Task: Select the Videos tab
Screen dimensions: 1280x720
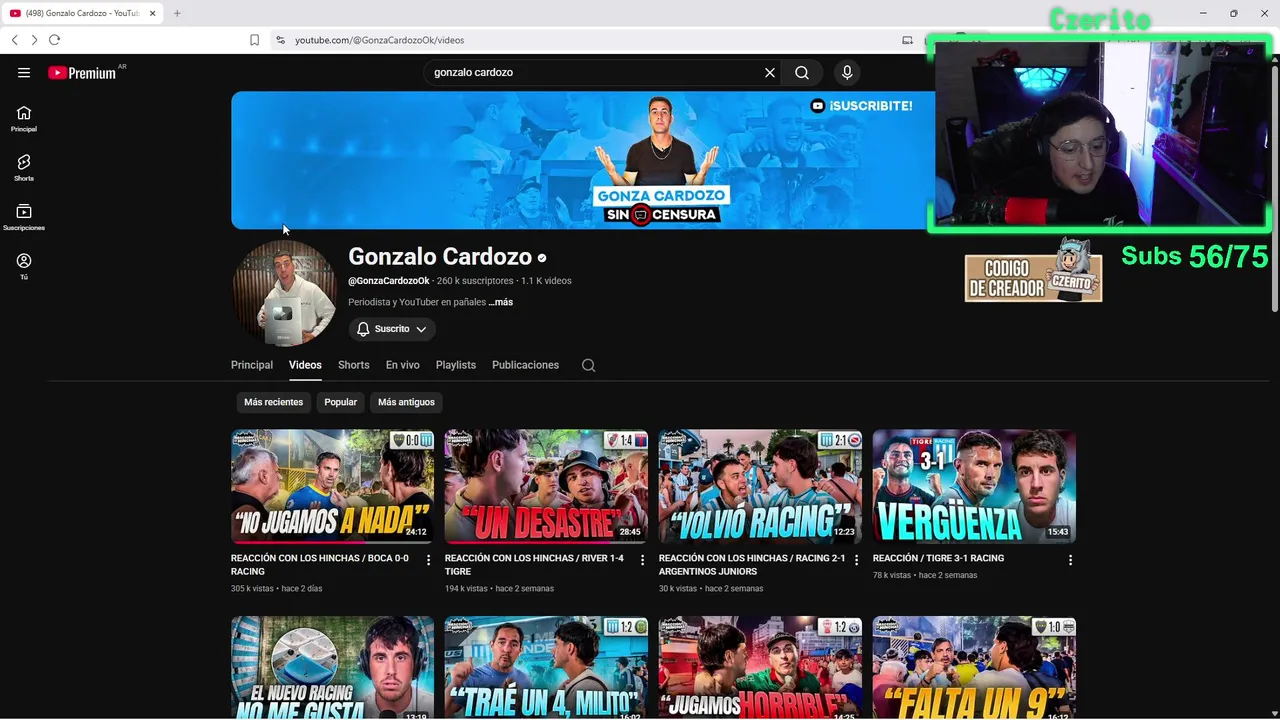Action: pyautogui.click(x=305, y=365)
